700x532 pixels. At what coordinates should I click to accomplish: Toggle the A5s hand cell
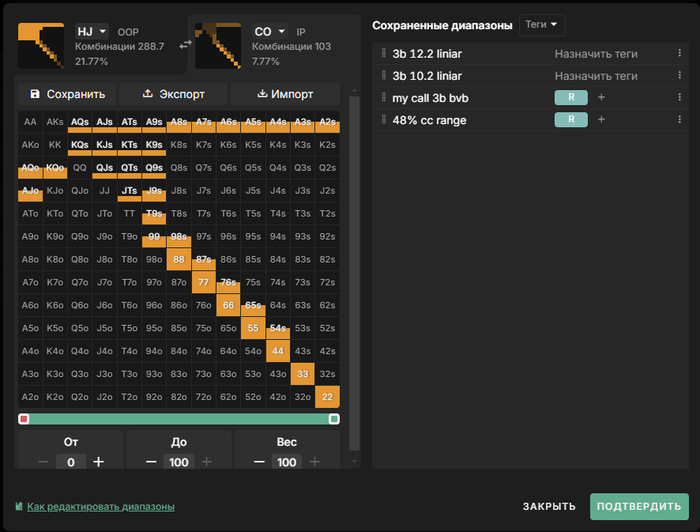pyautogui.click(x=253, y=122)
